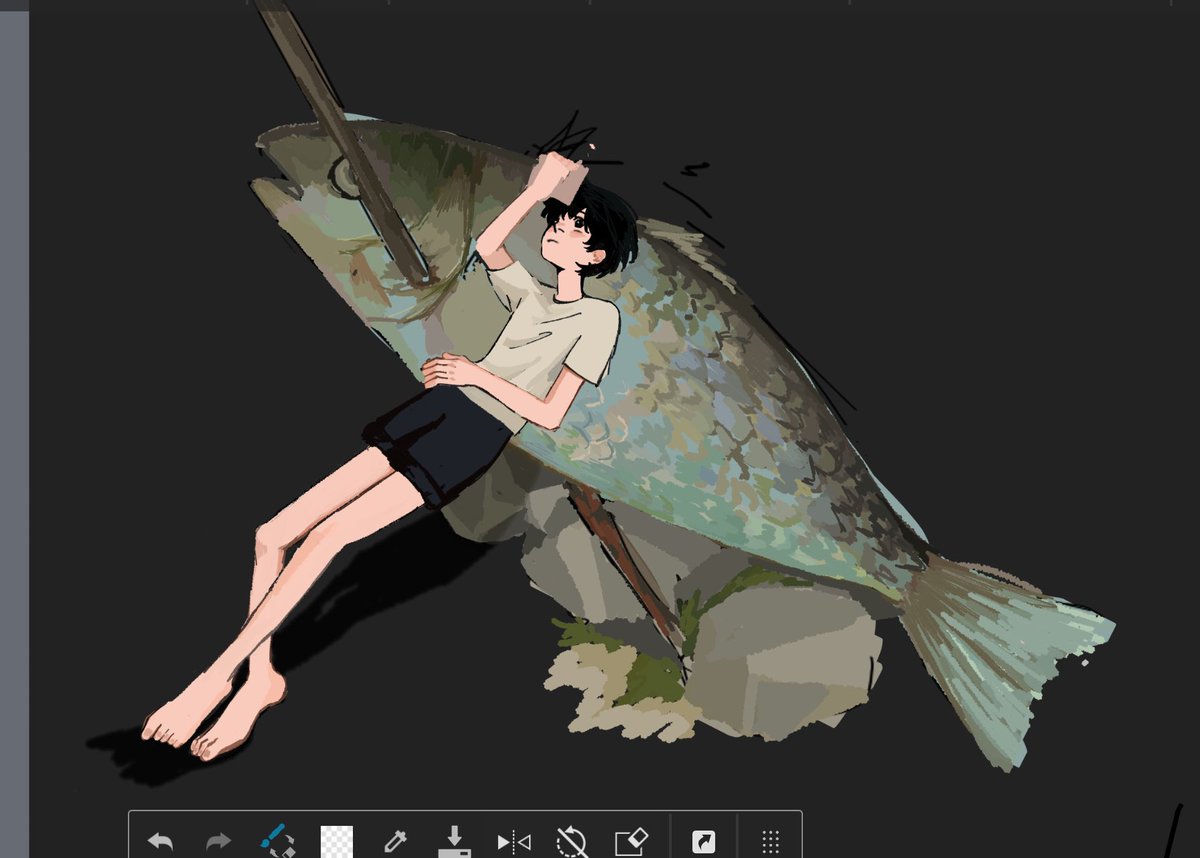Click the Clear Layer eraser icon
Image resolution: width=1200 pixels, height=858 pixels.
[x=632, y=841]
